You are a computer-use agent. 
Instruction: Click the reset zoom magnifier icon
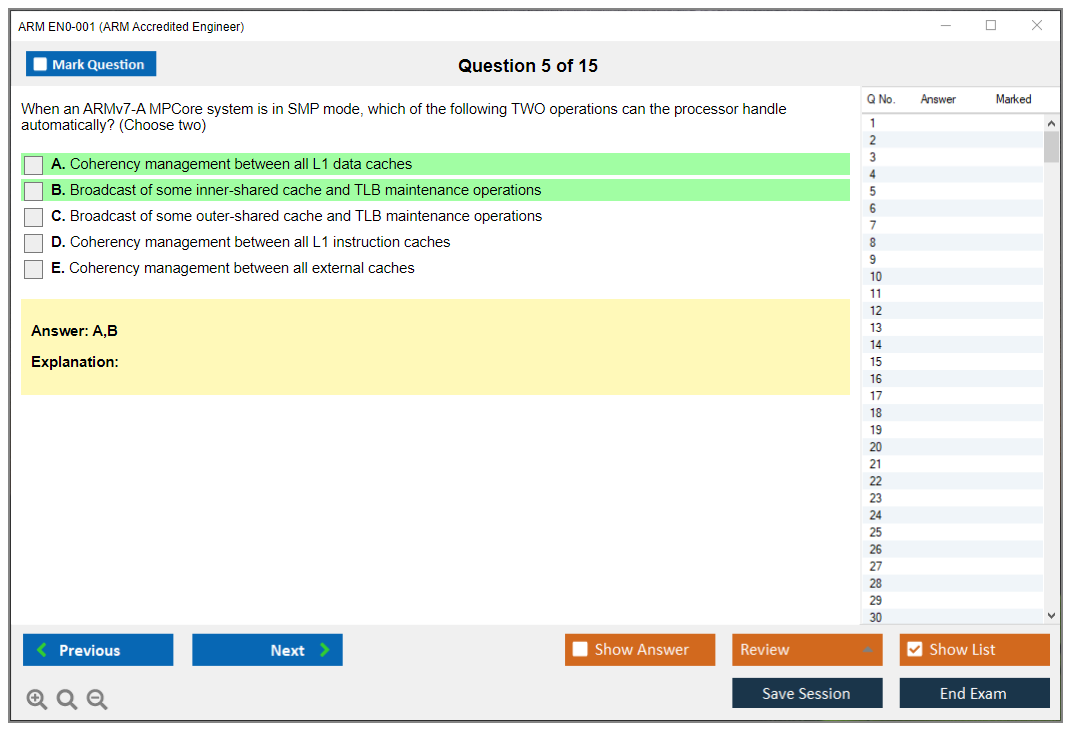point(67,700)
